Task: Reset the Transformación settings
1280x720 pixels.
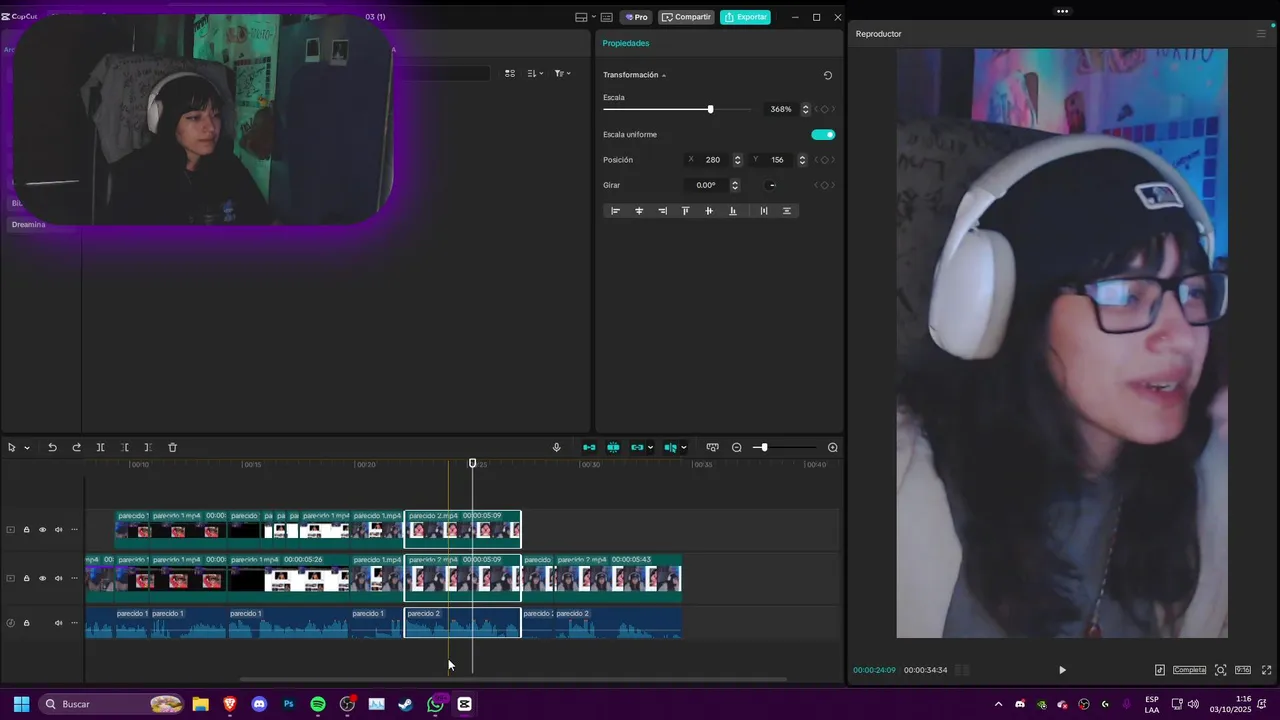Action: pos(827,75)
